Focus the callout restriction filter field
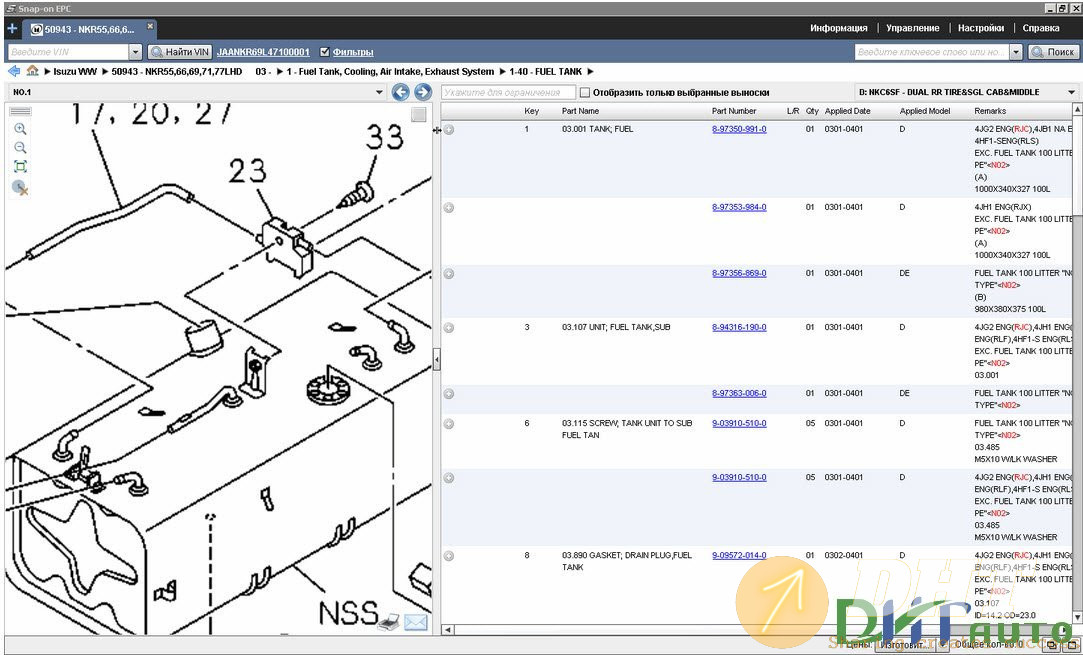This screenshot has width=1083, height=655. pyautogui.click(x=508, y=92)
